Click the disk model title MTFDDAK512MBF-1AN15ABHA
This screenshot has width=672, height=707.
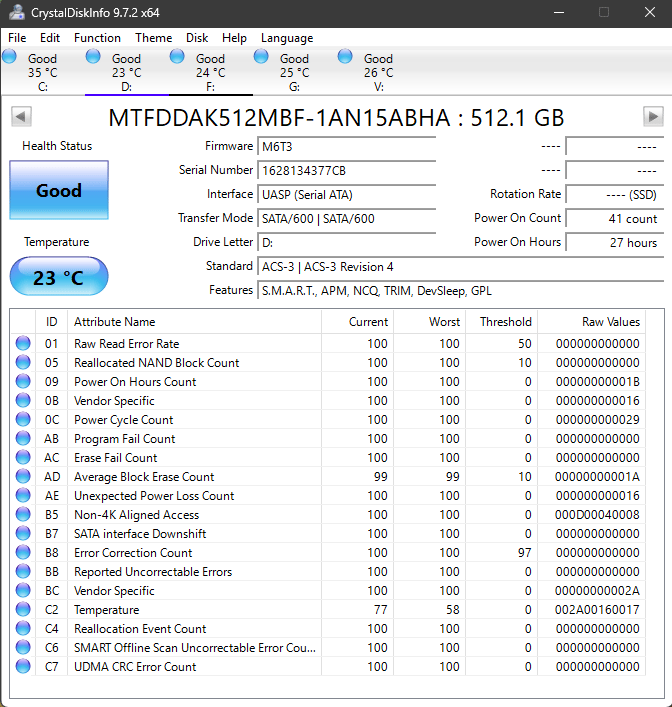point(279,118)
